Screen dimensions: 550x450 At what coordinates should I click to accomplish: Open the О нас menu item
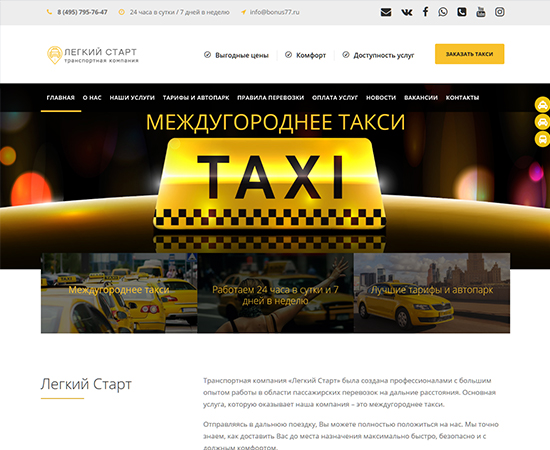click(92, 98)
